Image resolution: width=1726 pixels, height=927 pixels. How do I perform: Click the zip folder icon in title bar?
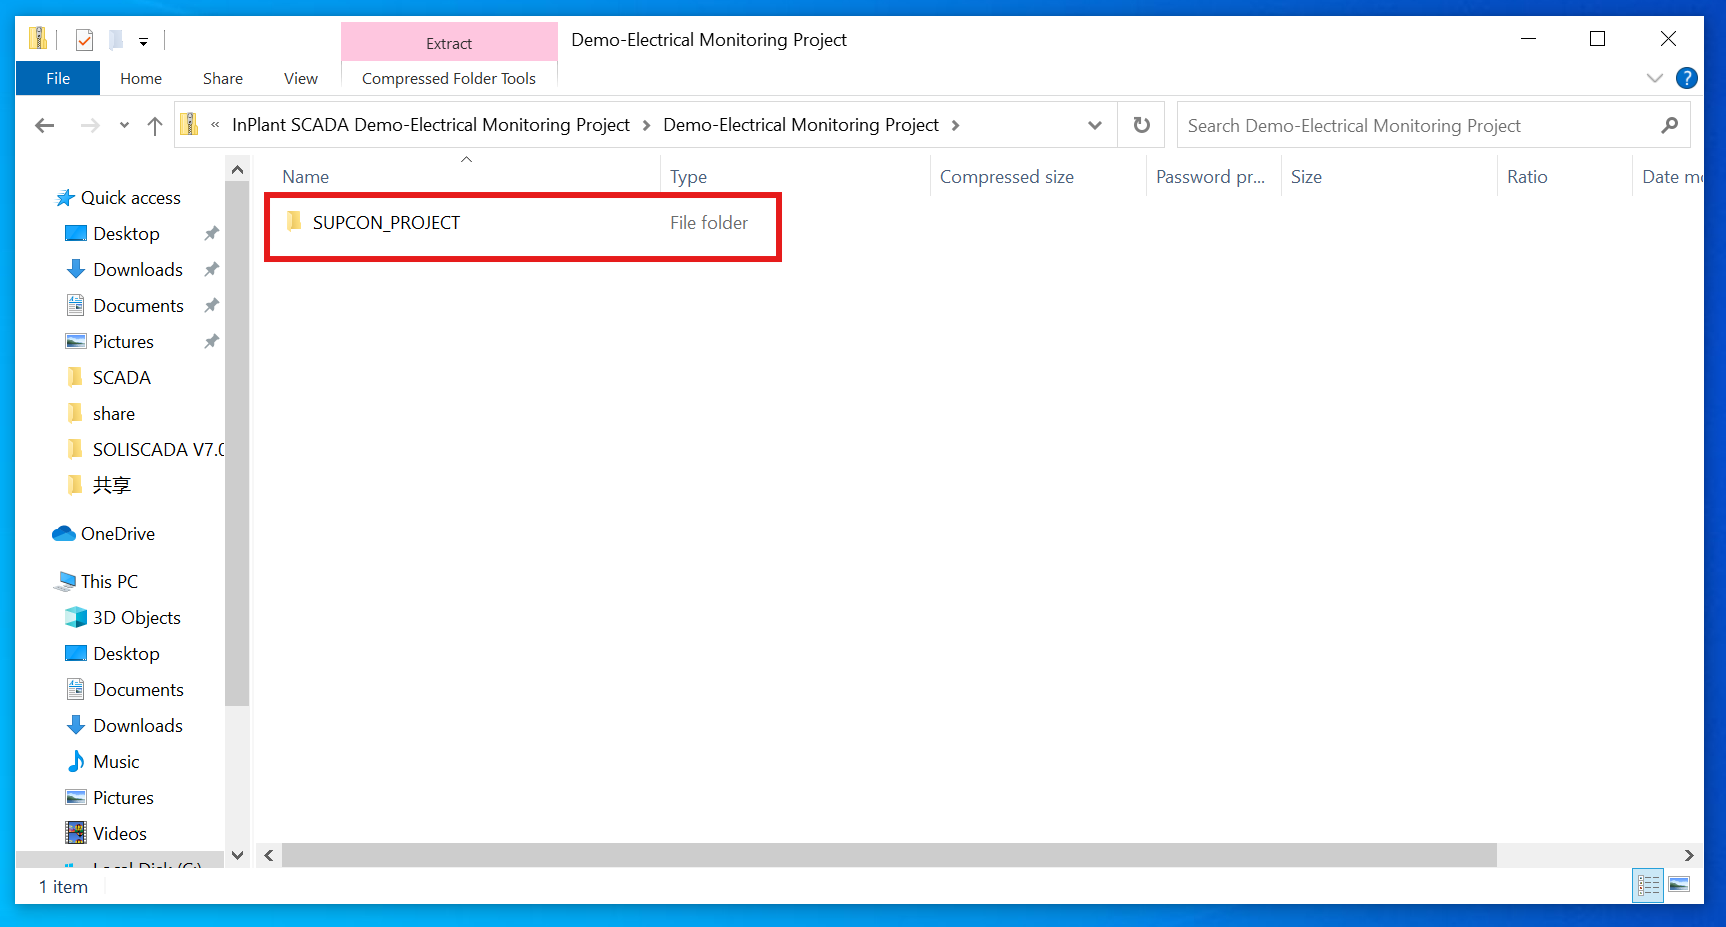38,39
